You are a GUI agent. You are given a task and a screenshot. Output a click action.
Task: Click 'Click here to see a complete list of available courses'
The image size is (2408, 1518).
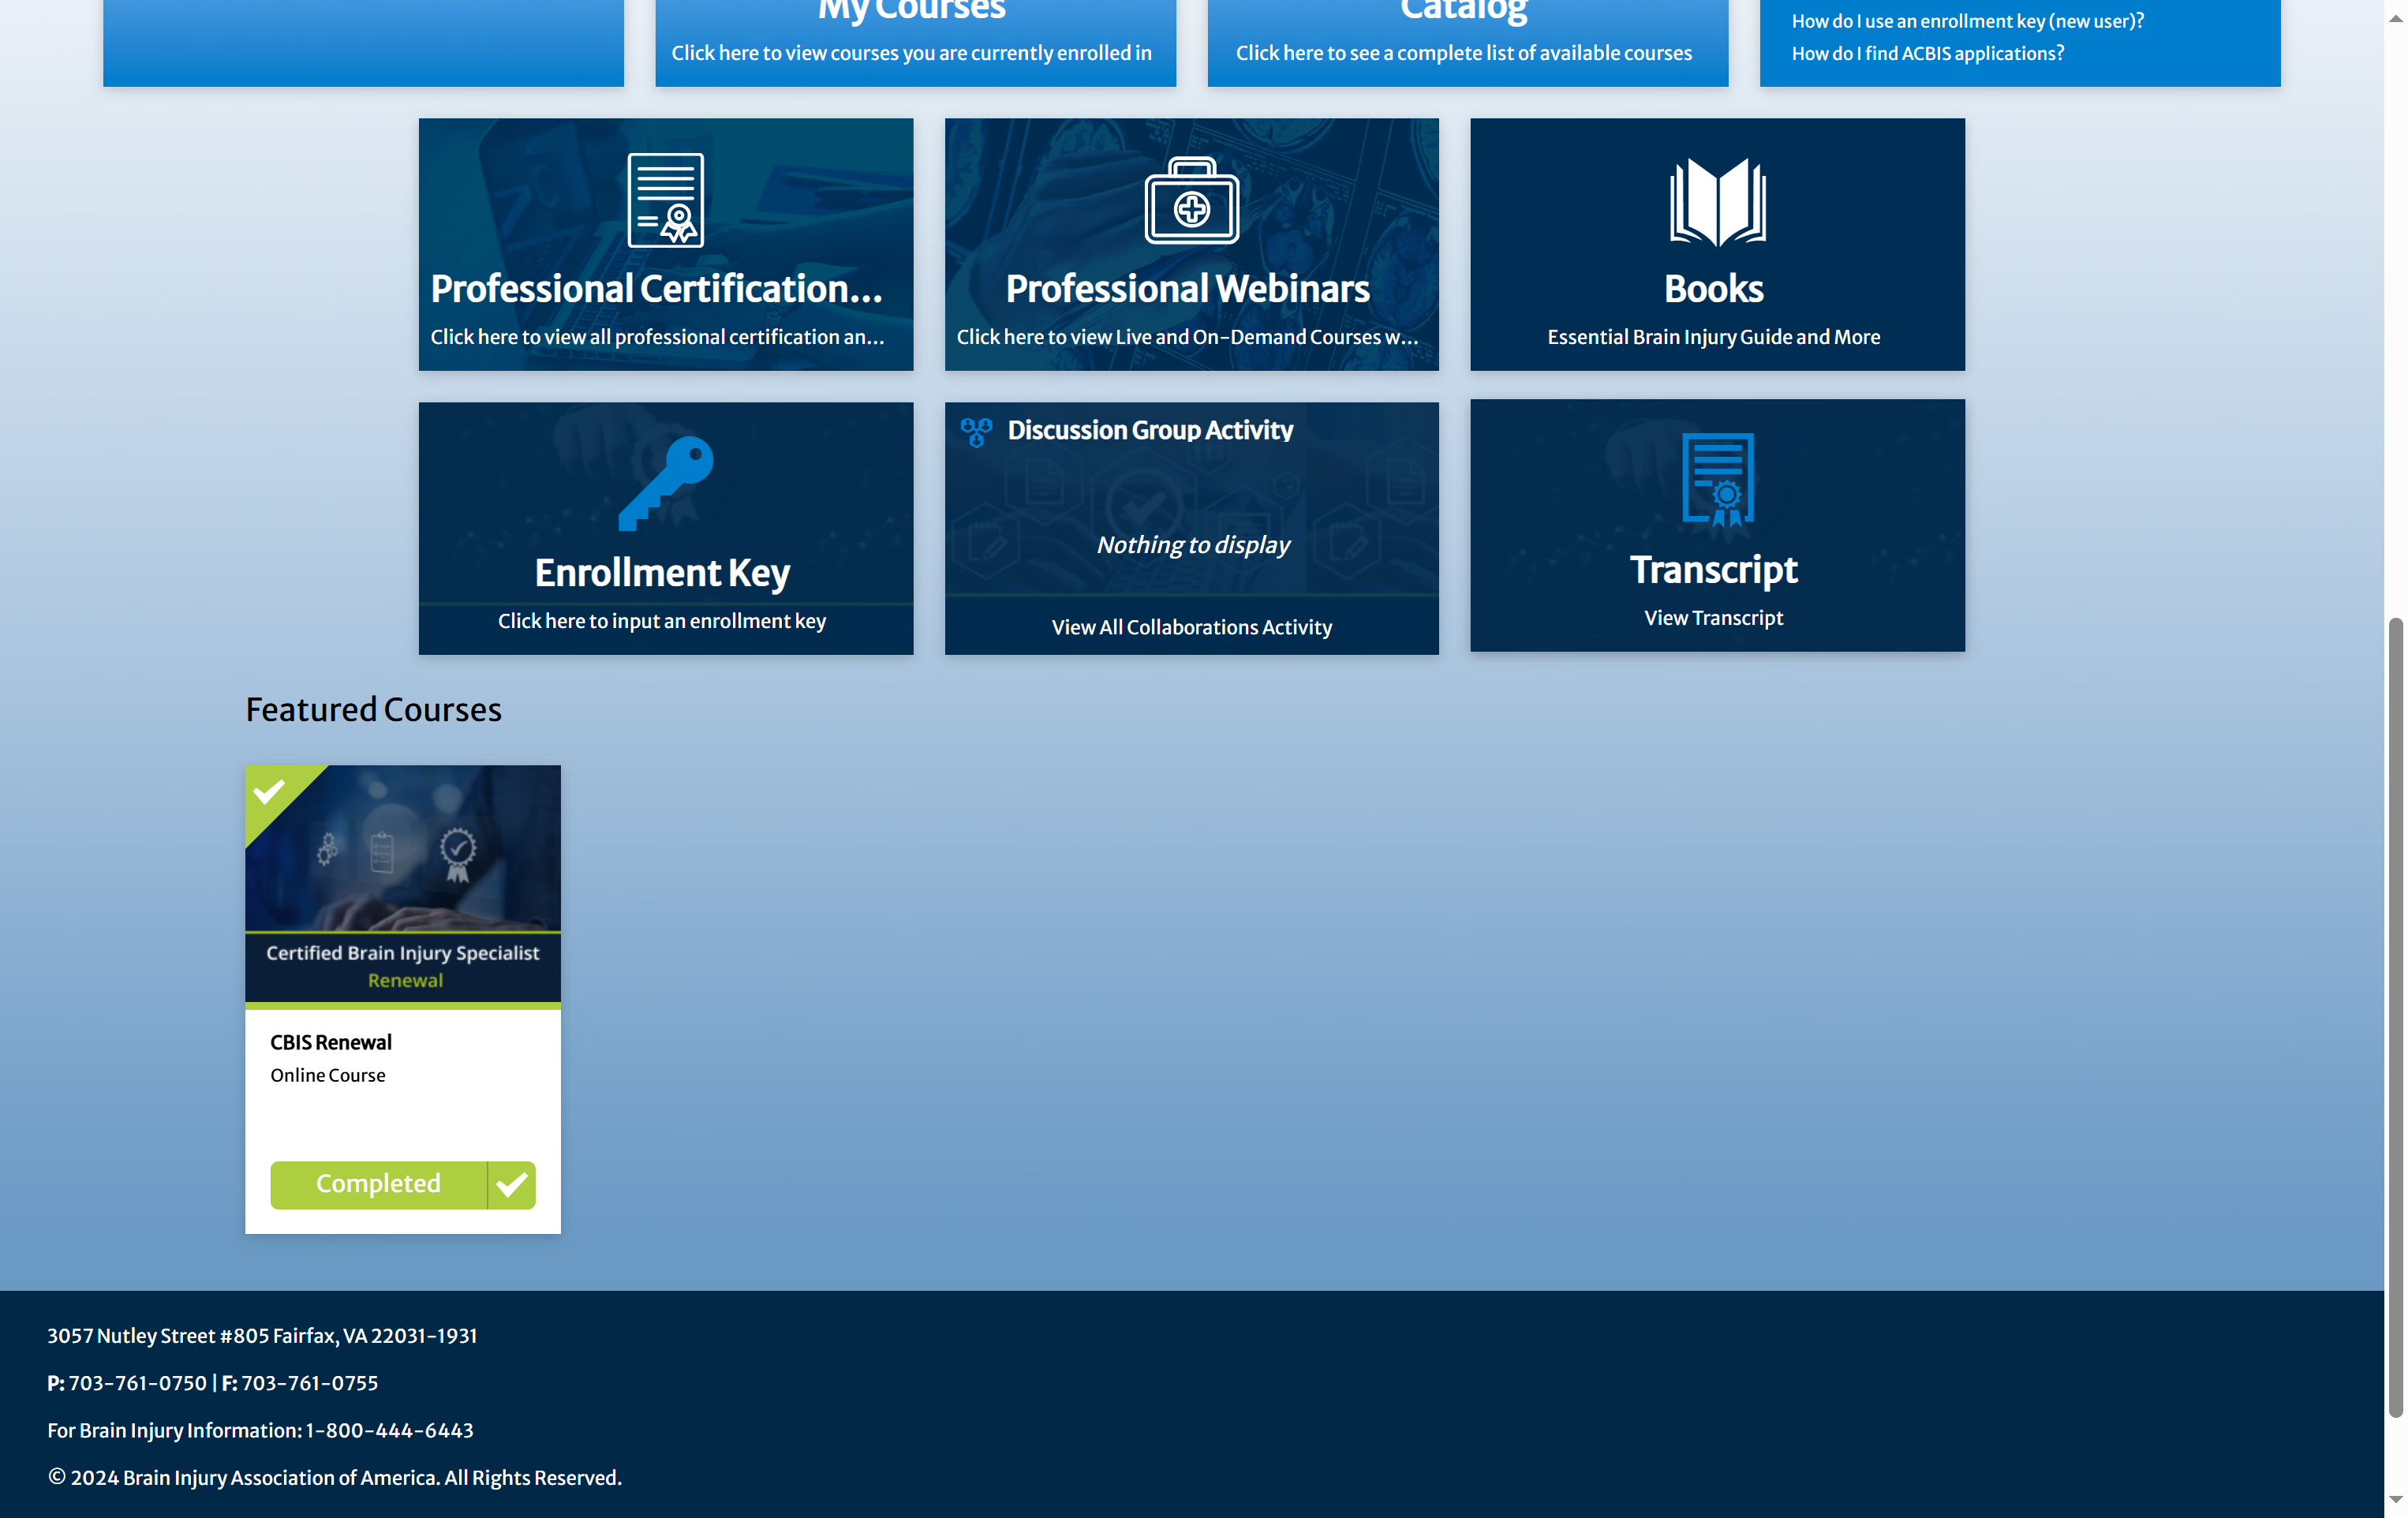pyautogui.click(x=1464, y=53)
